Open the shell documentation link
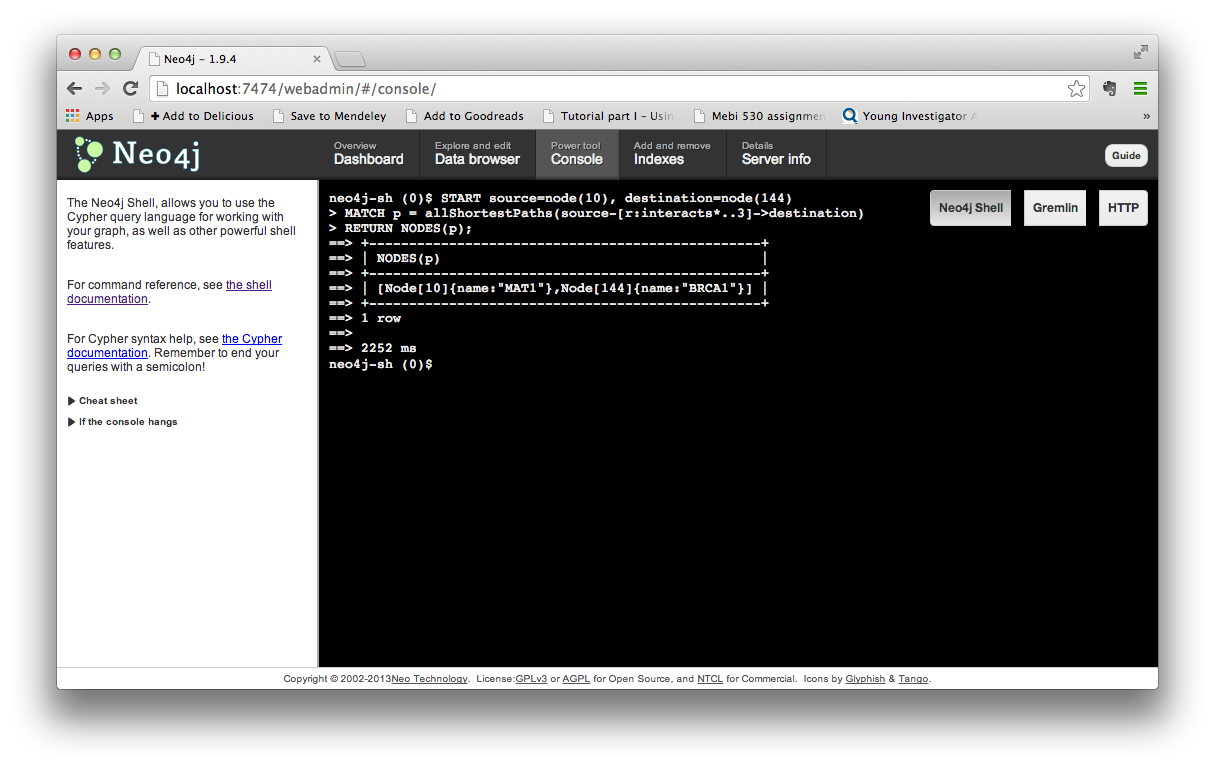This screenshot has width=1215, height=768. [x=169, y=292]
